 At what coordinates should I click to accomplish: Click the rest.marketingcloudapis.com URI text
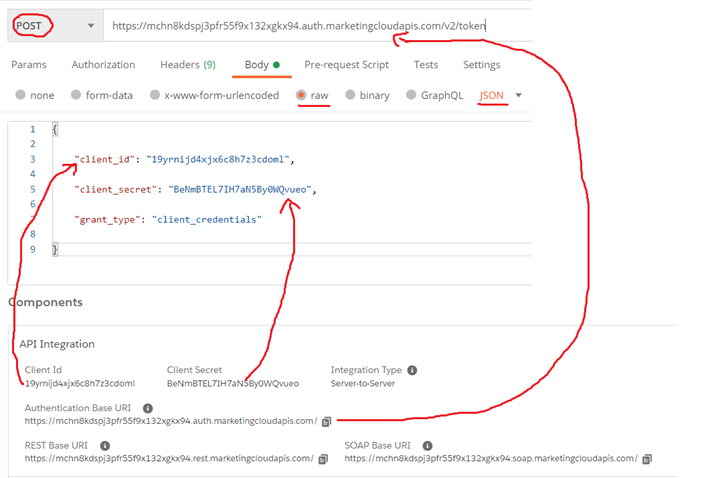(169, 459)
